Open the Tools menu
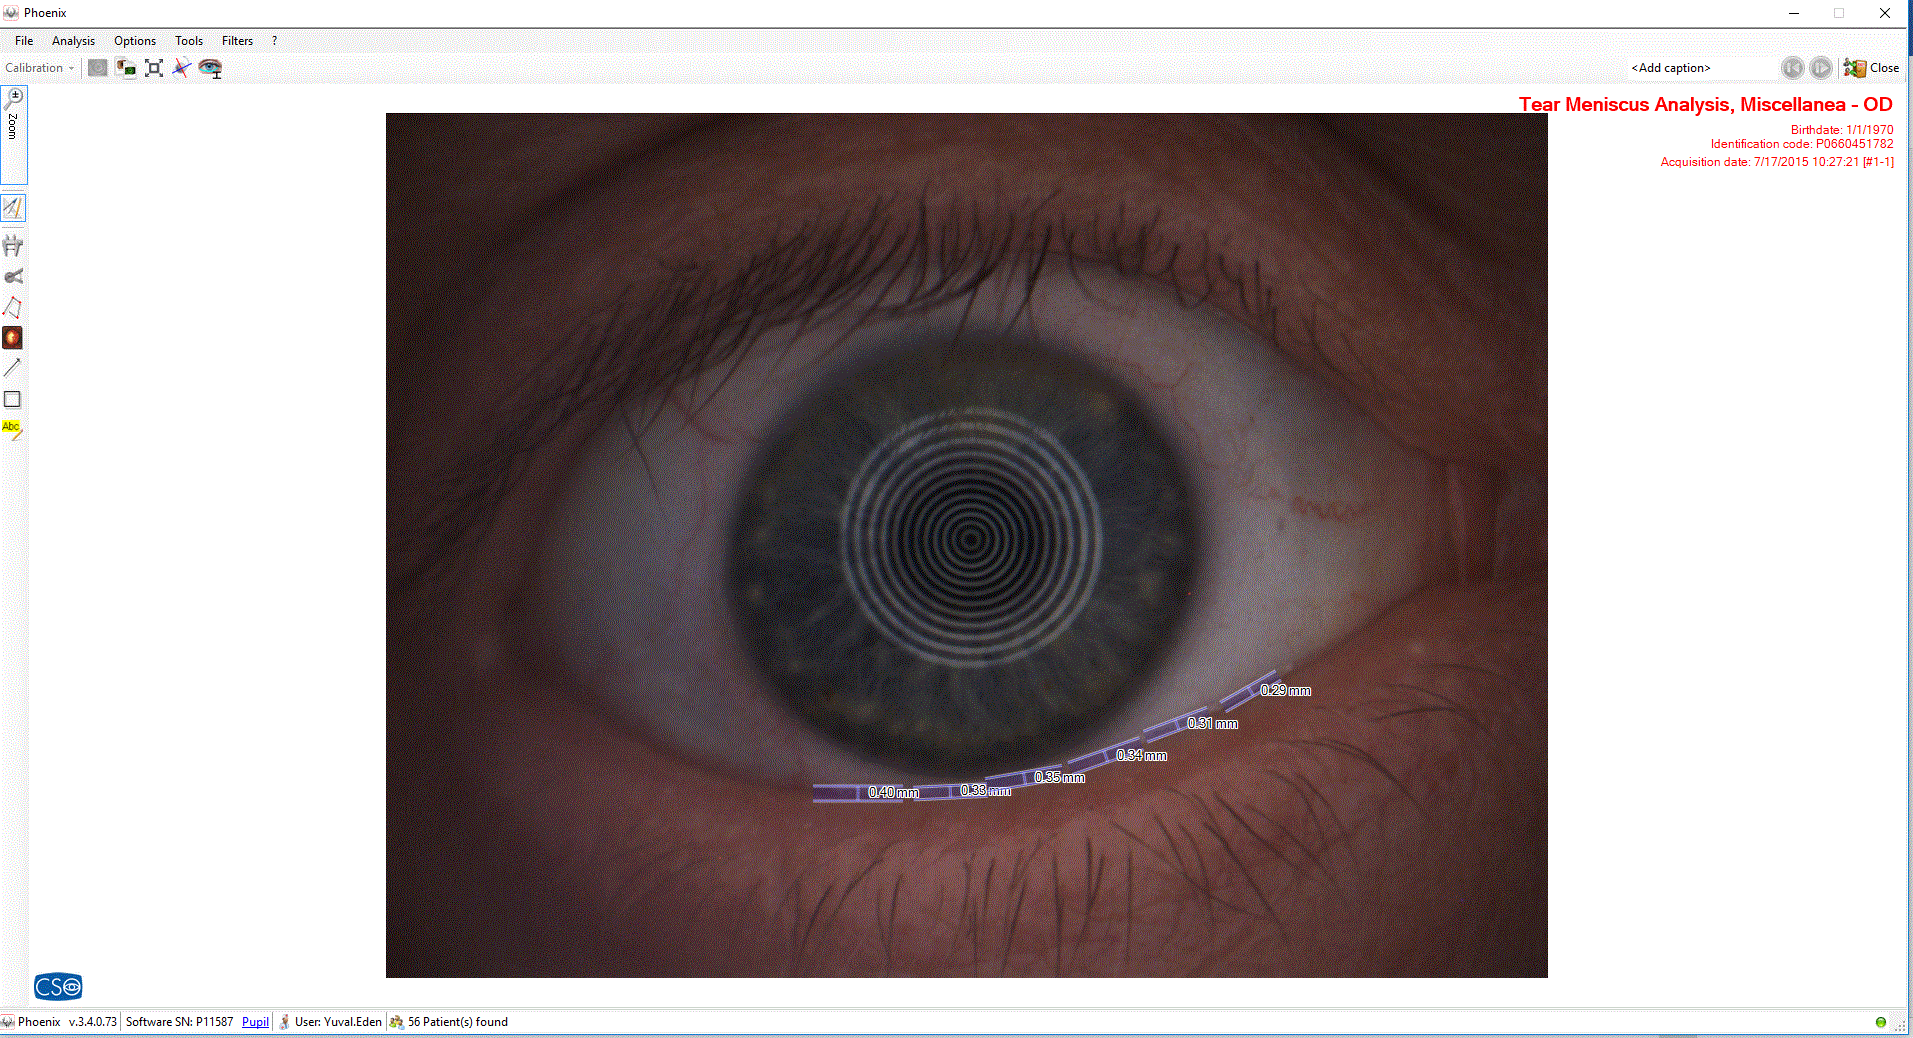The width and height of the screenshot is (1913, 1038). click(x=188, y=41)
